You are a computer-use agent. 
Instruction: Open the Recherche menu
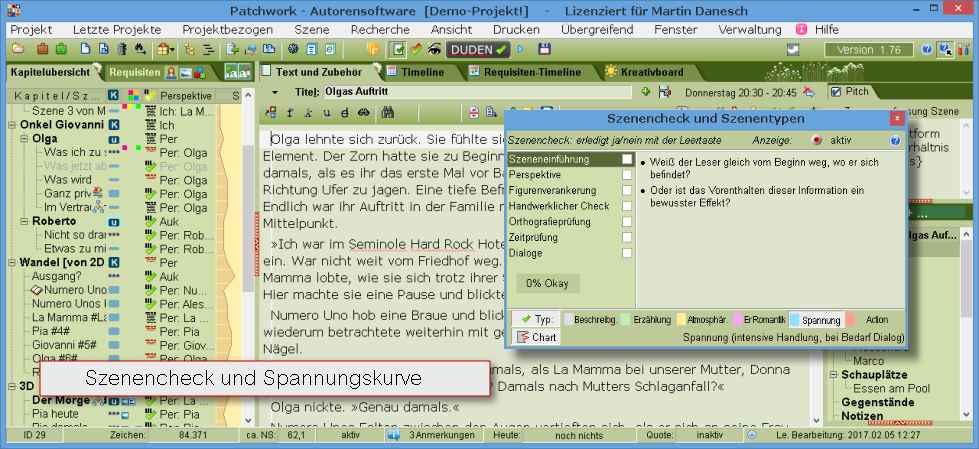point(380,29)
